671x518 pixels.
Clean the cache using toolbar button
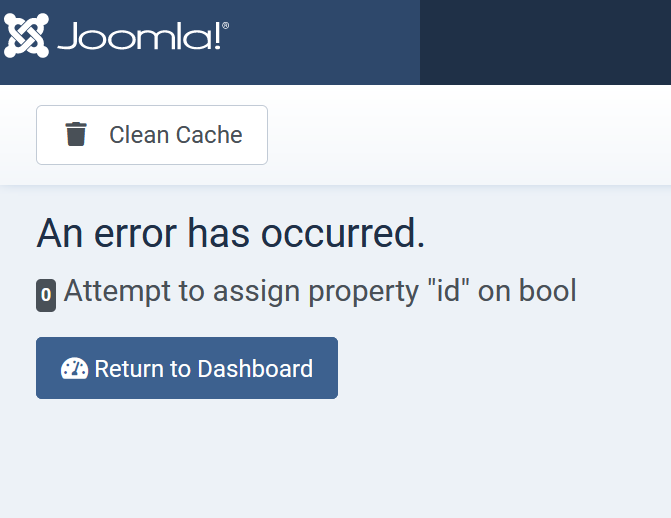(152, 135)
